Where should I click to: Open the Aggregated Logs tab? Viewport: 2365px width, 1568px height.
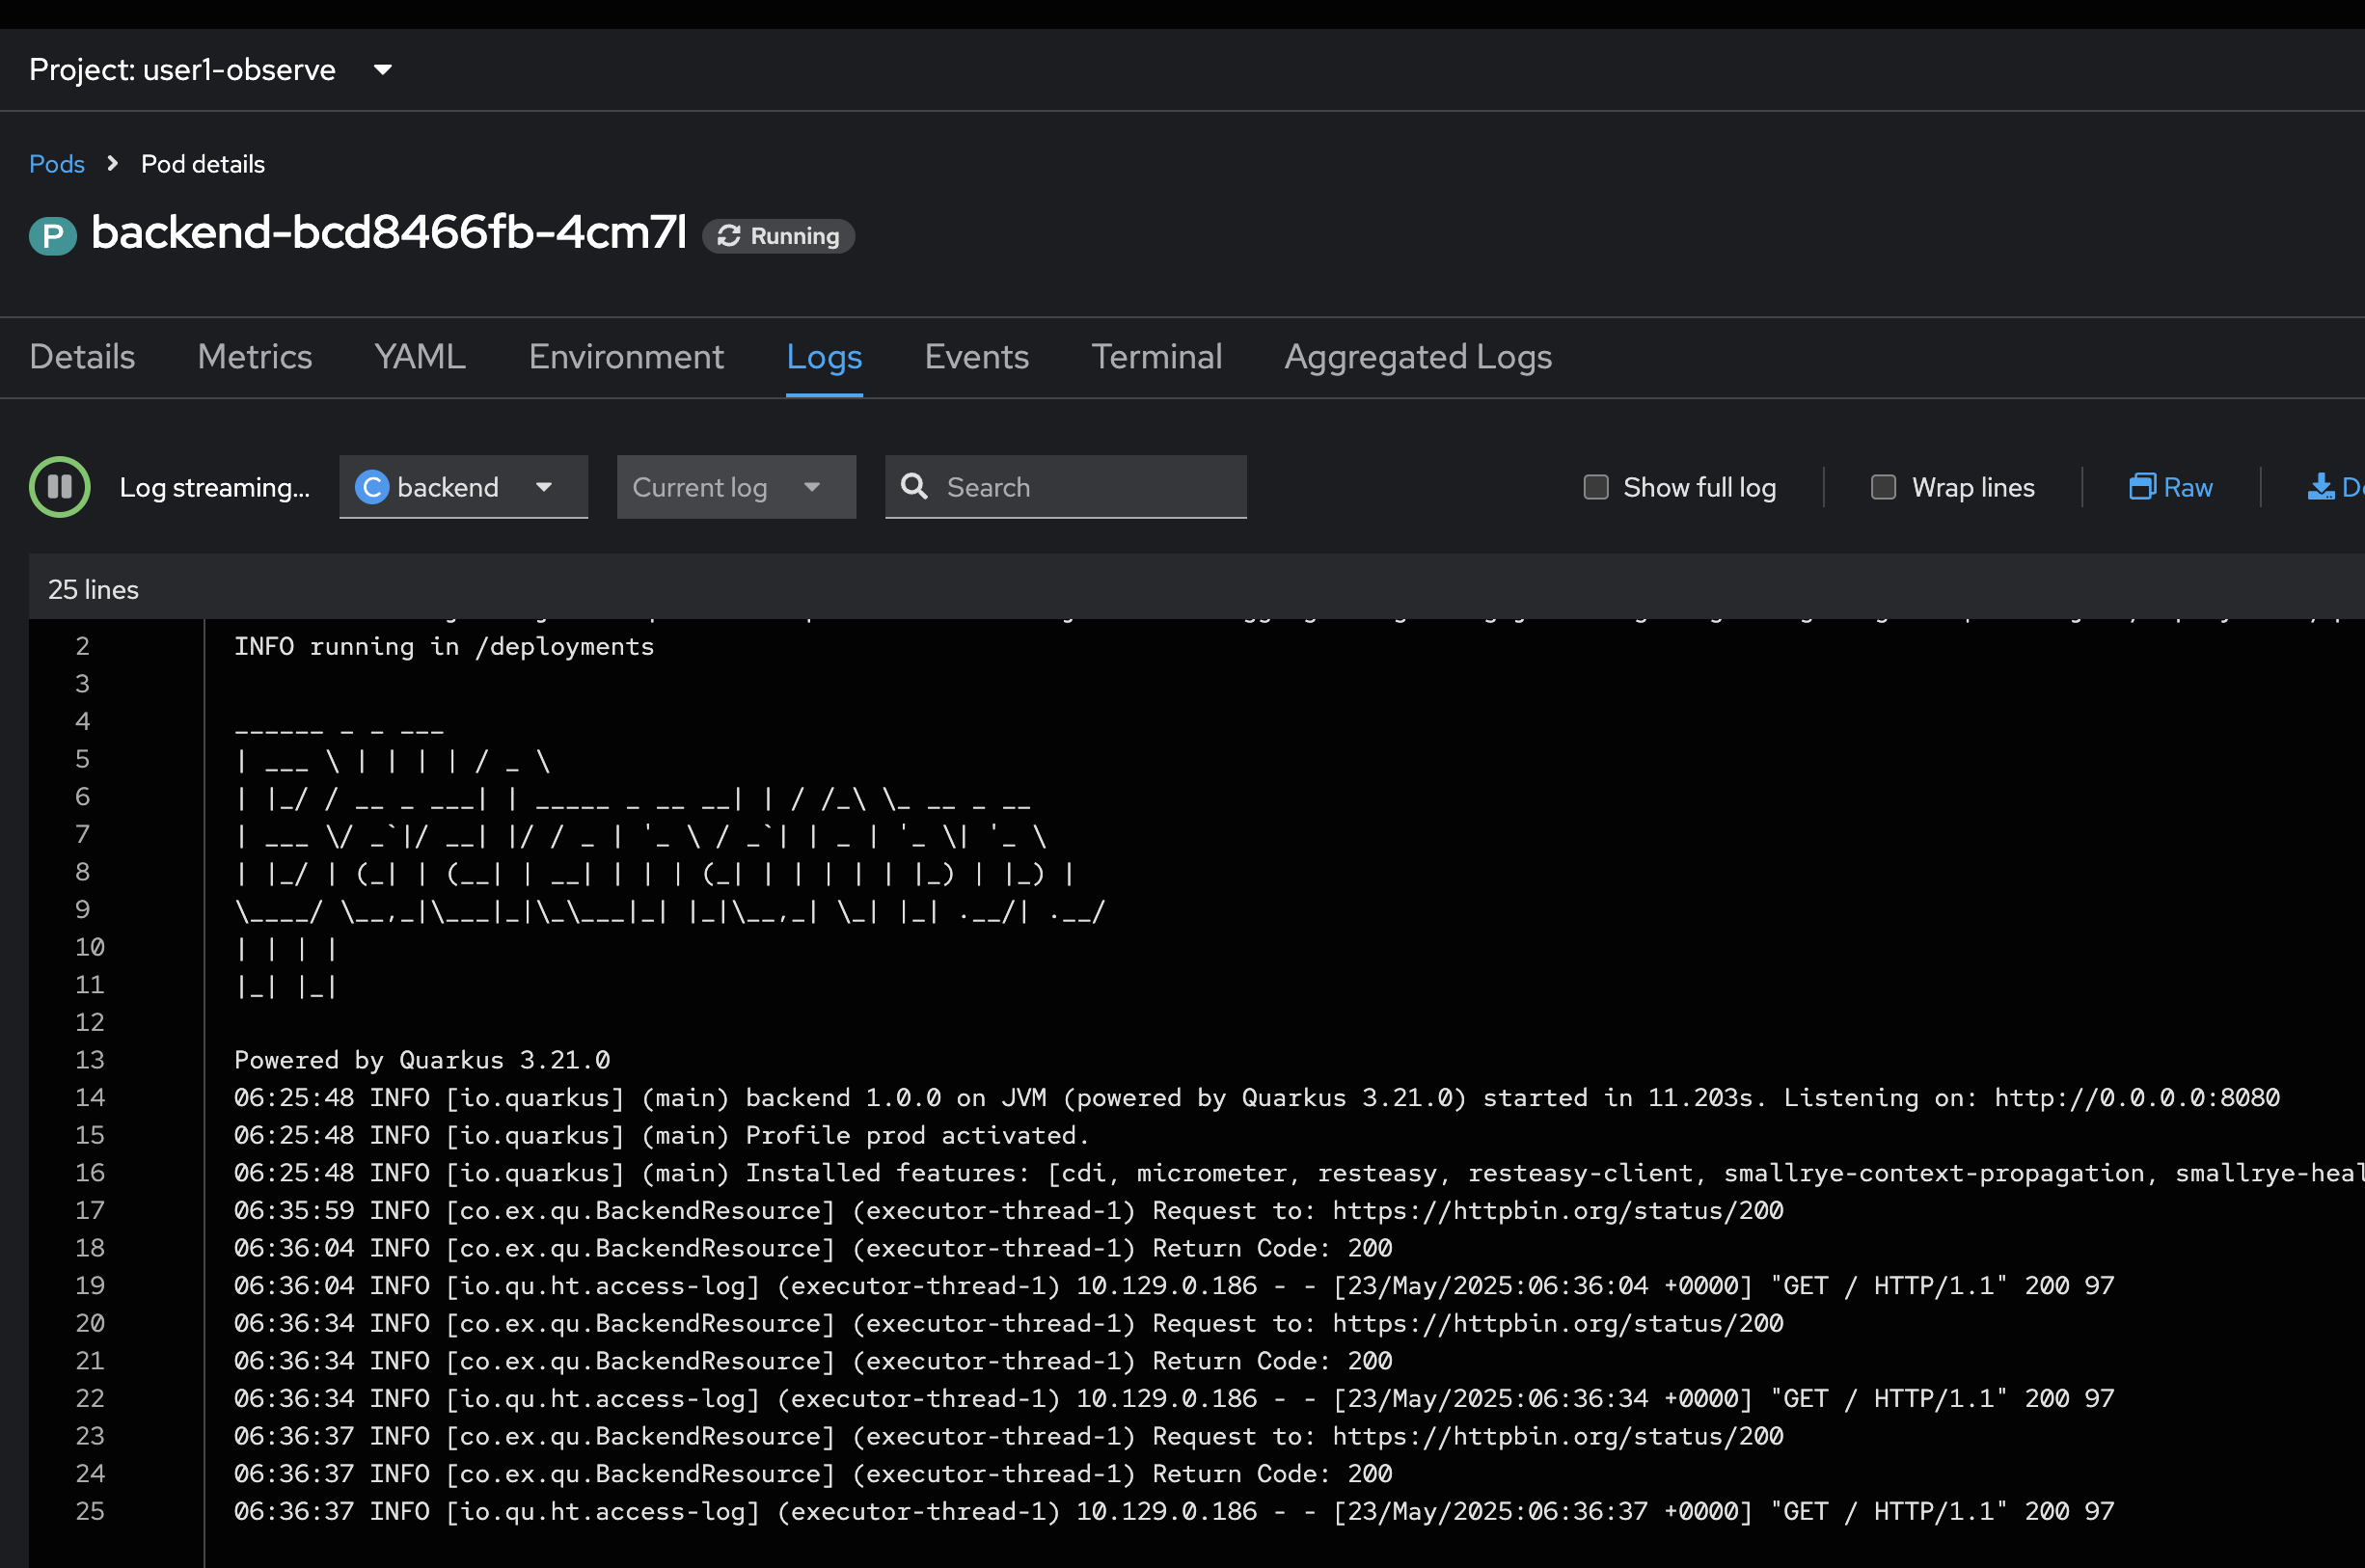(x=1418, y=357)
